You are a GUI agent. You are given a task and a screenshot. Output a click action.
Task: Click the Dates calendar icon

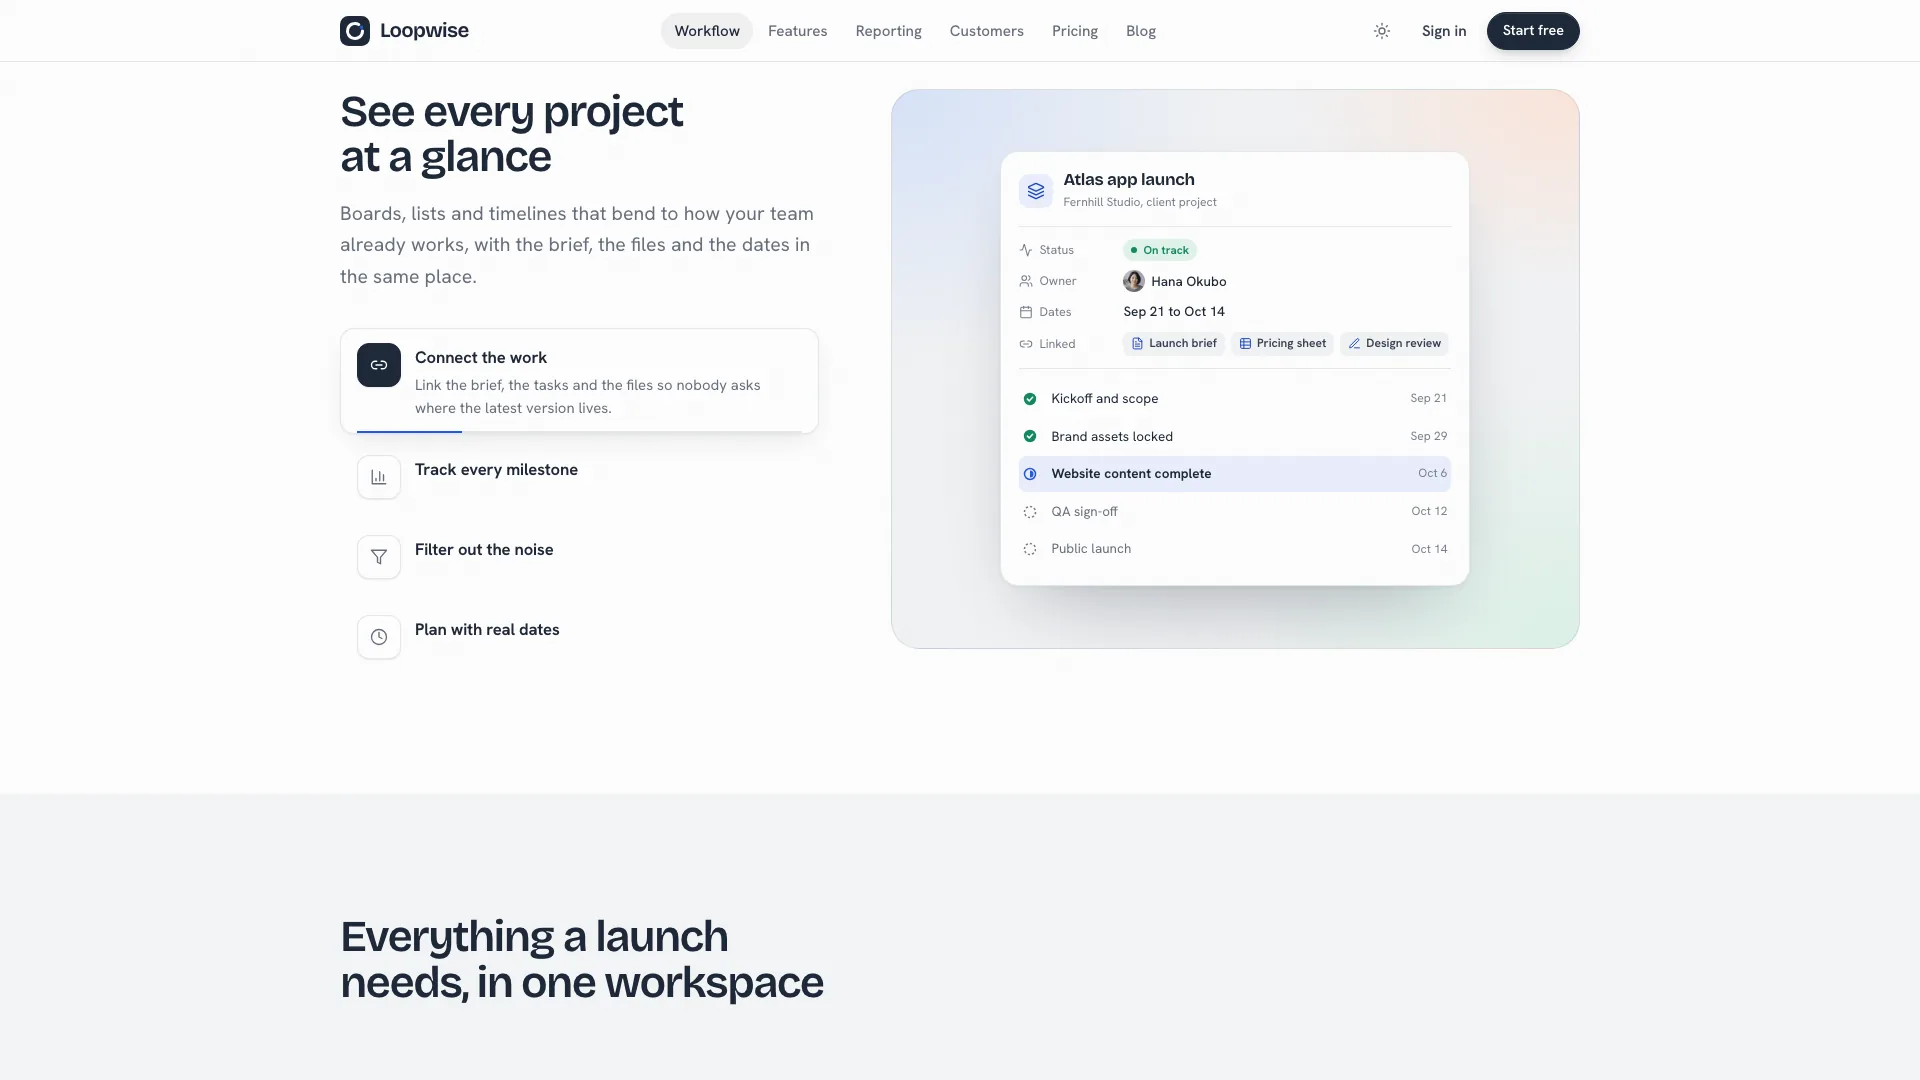(x=1026, y=312)
